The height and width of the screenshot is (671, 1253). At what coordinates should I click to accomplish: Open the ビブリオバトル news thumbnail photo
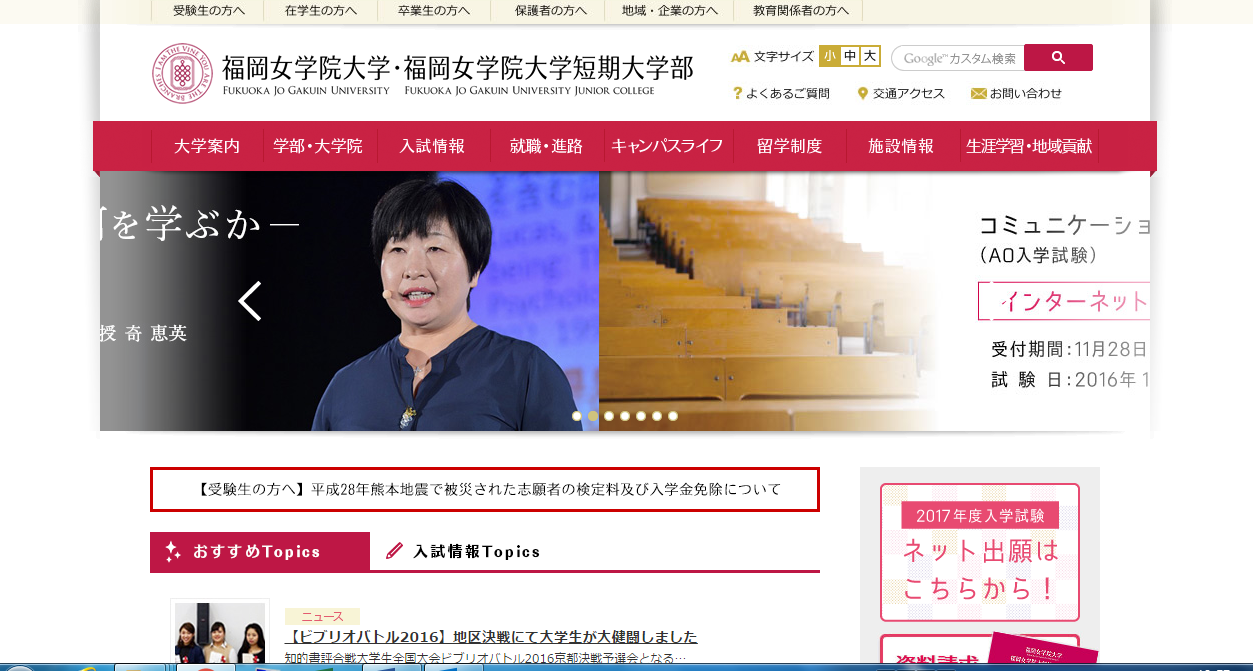click(x=220, y=634)
